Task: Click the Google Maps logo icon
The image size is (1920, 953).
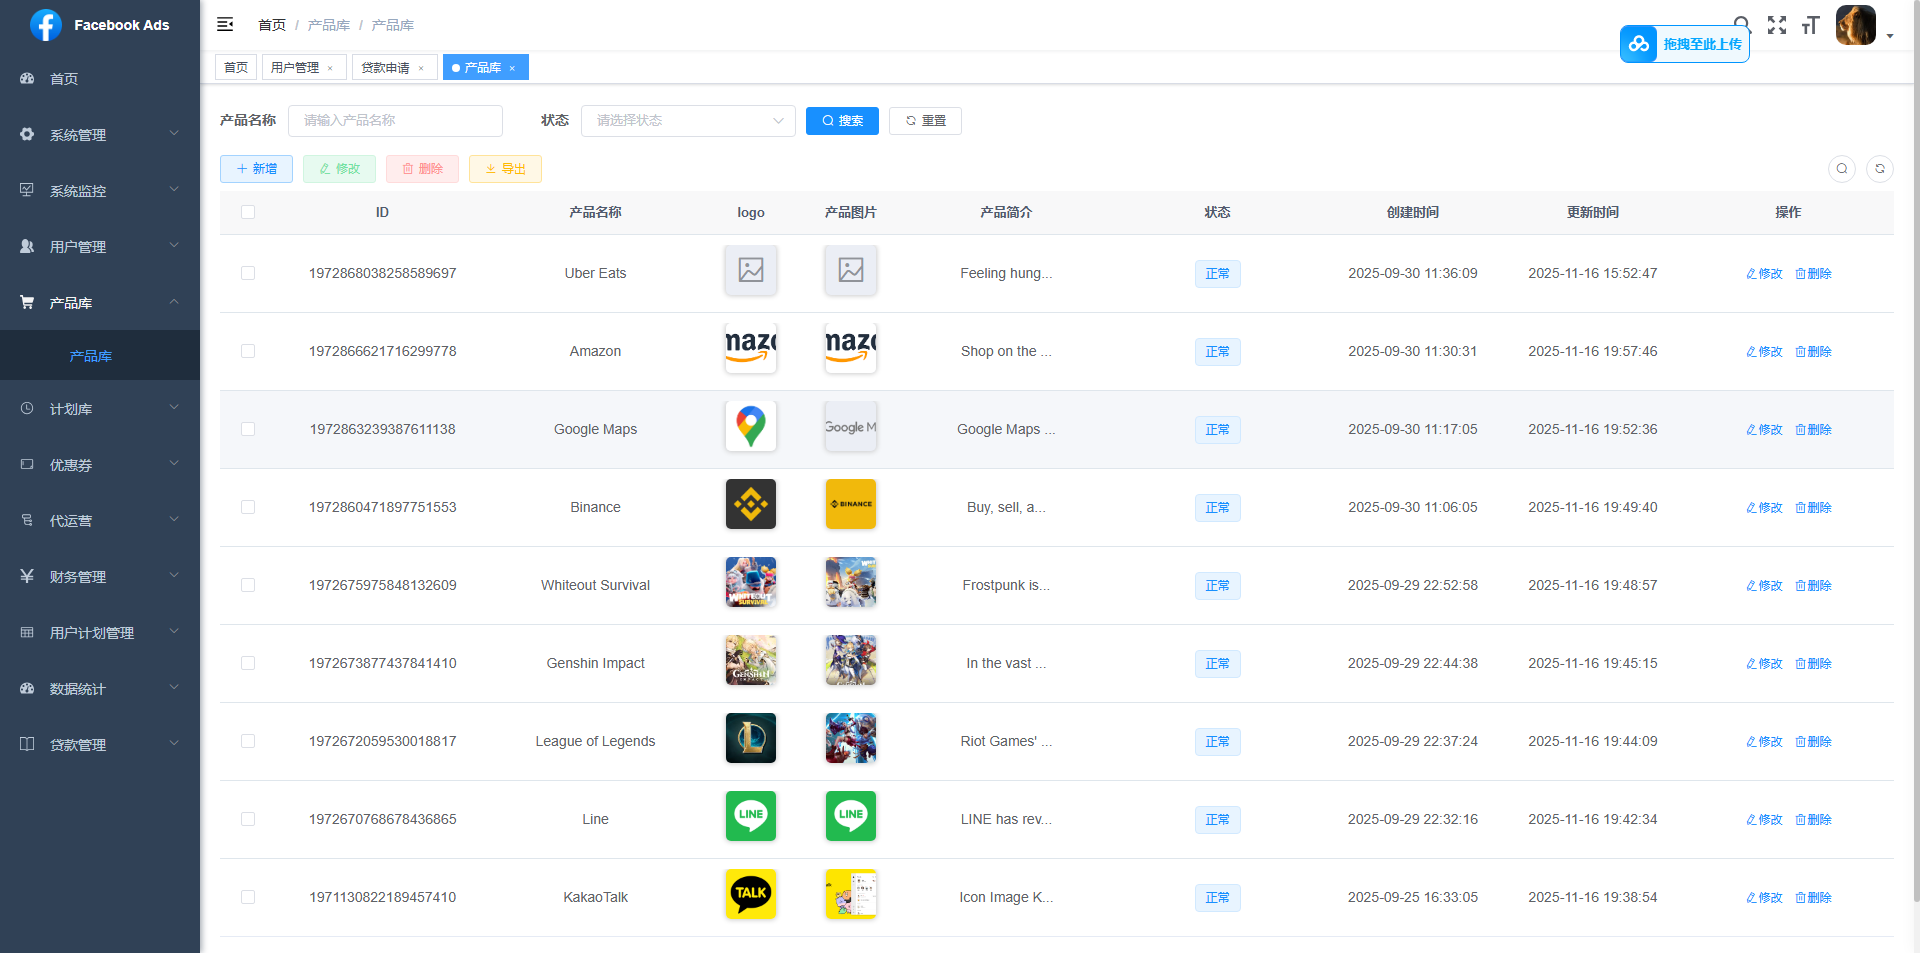Action: point(750,426)
